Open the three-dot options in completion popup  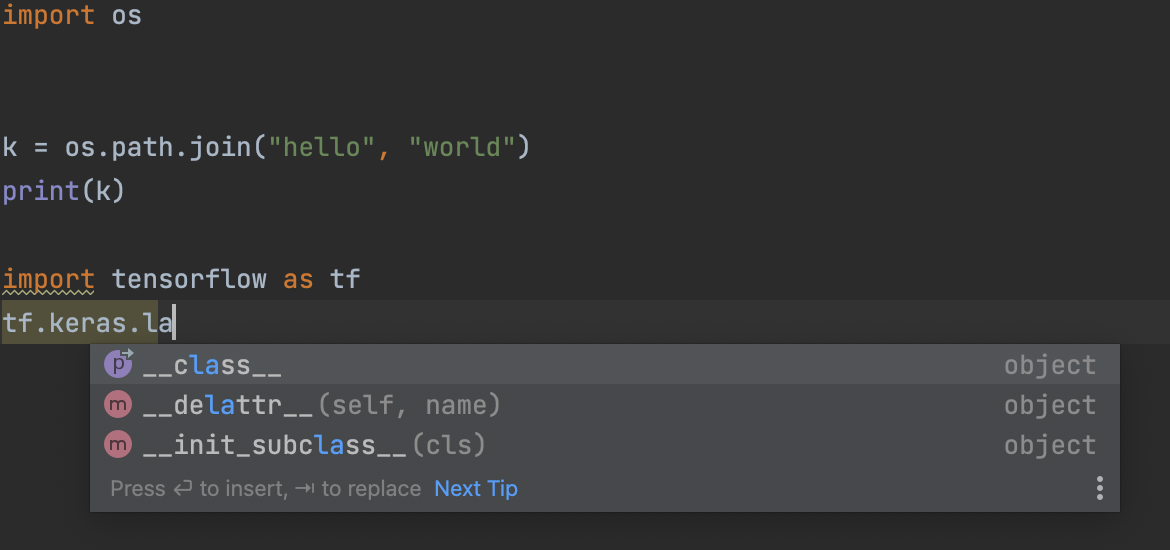1099,488
